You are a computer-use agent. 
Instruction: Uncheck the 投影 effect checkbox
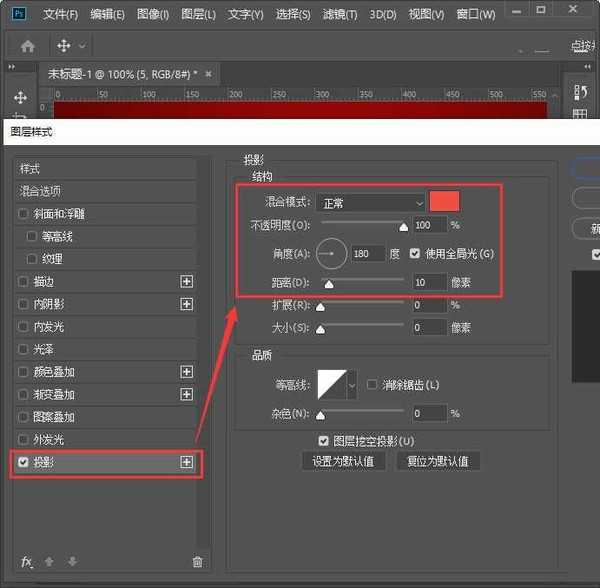click(24, 462)
